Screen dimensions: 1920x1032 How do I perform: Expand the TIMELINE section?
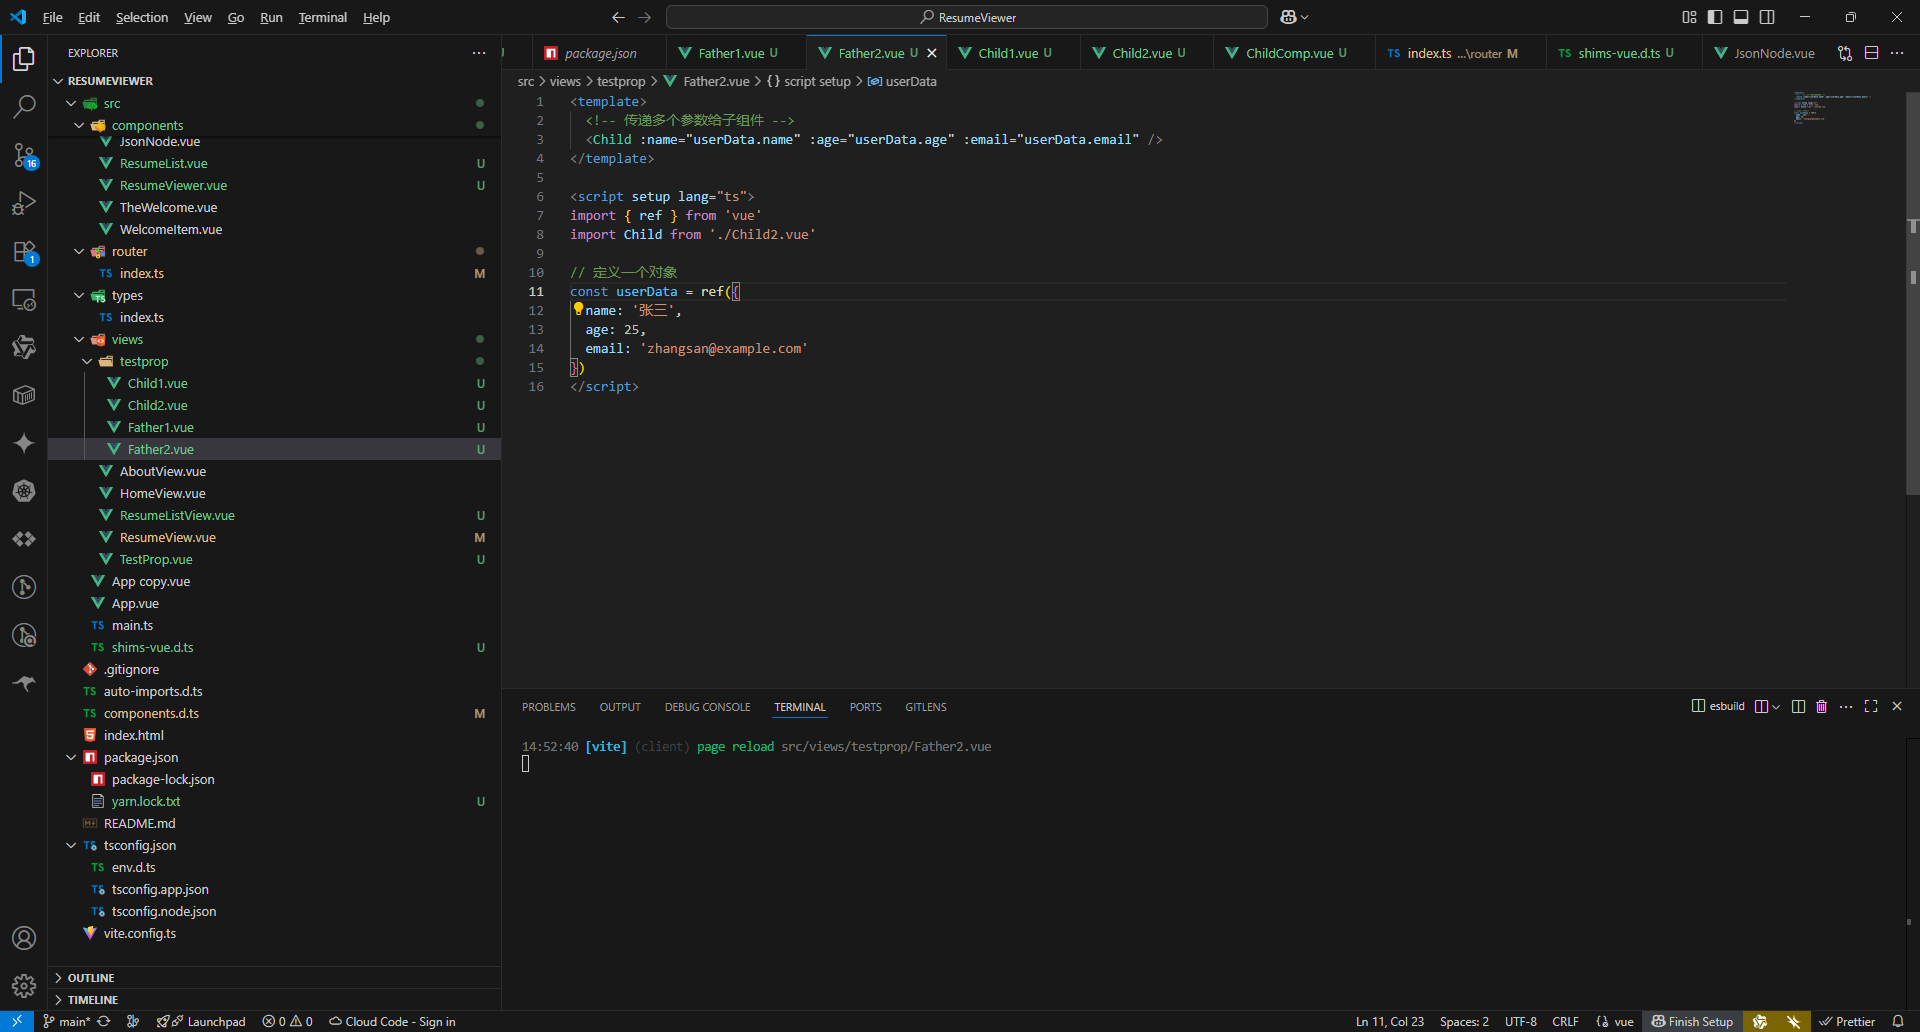point(274,1000)
